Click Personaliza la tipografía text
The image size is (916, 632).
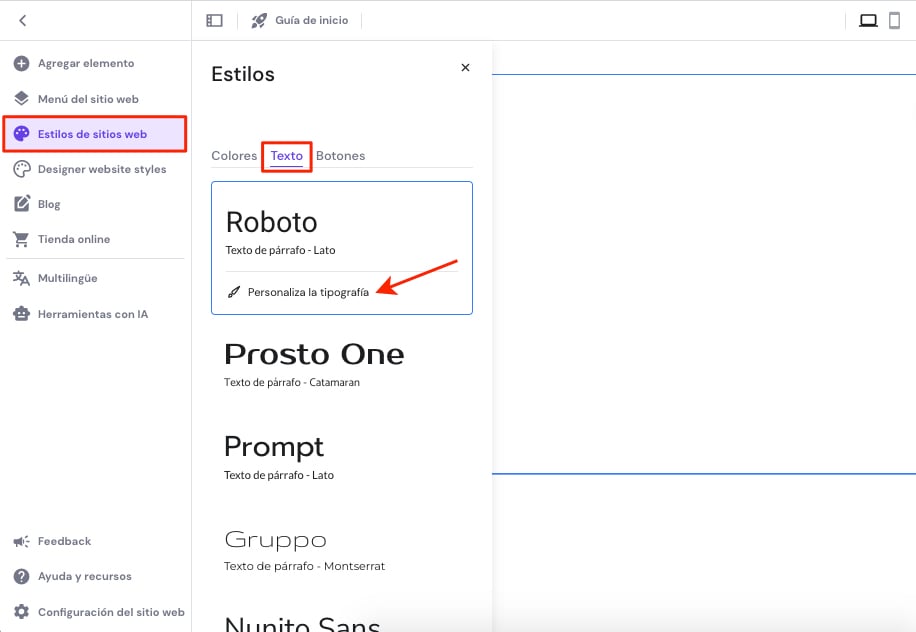point(308,292)
